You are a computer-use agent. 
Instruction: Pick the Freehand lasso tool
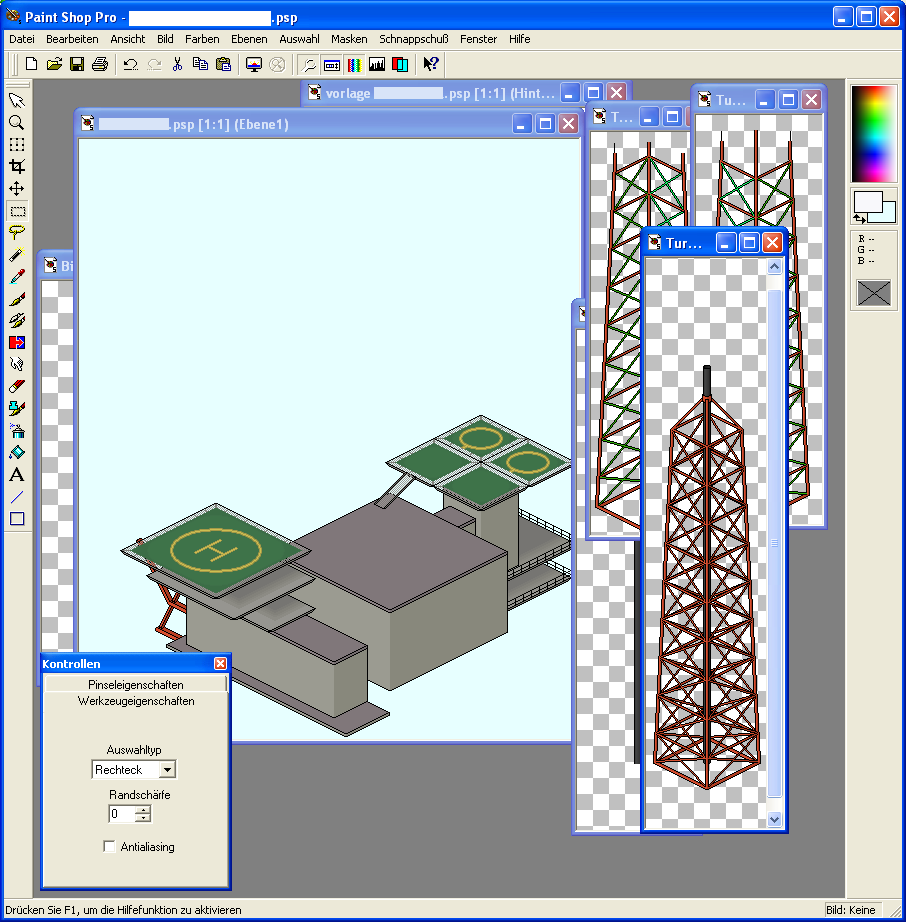17,232
